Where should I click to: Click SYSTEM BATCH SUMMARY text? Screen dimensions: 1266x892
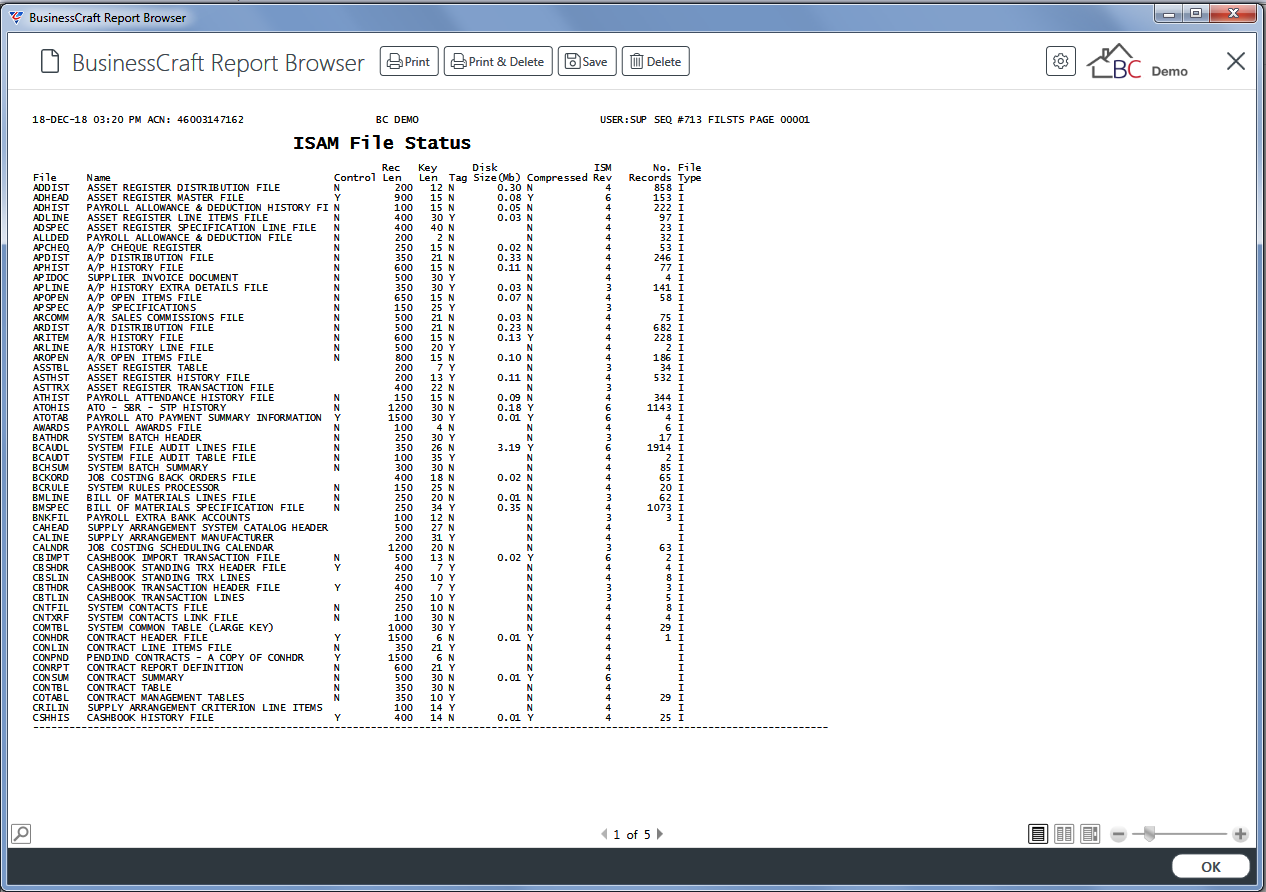click(147, 468)
